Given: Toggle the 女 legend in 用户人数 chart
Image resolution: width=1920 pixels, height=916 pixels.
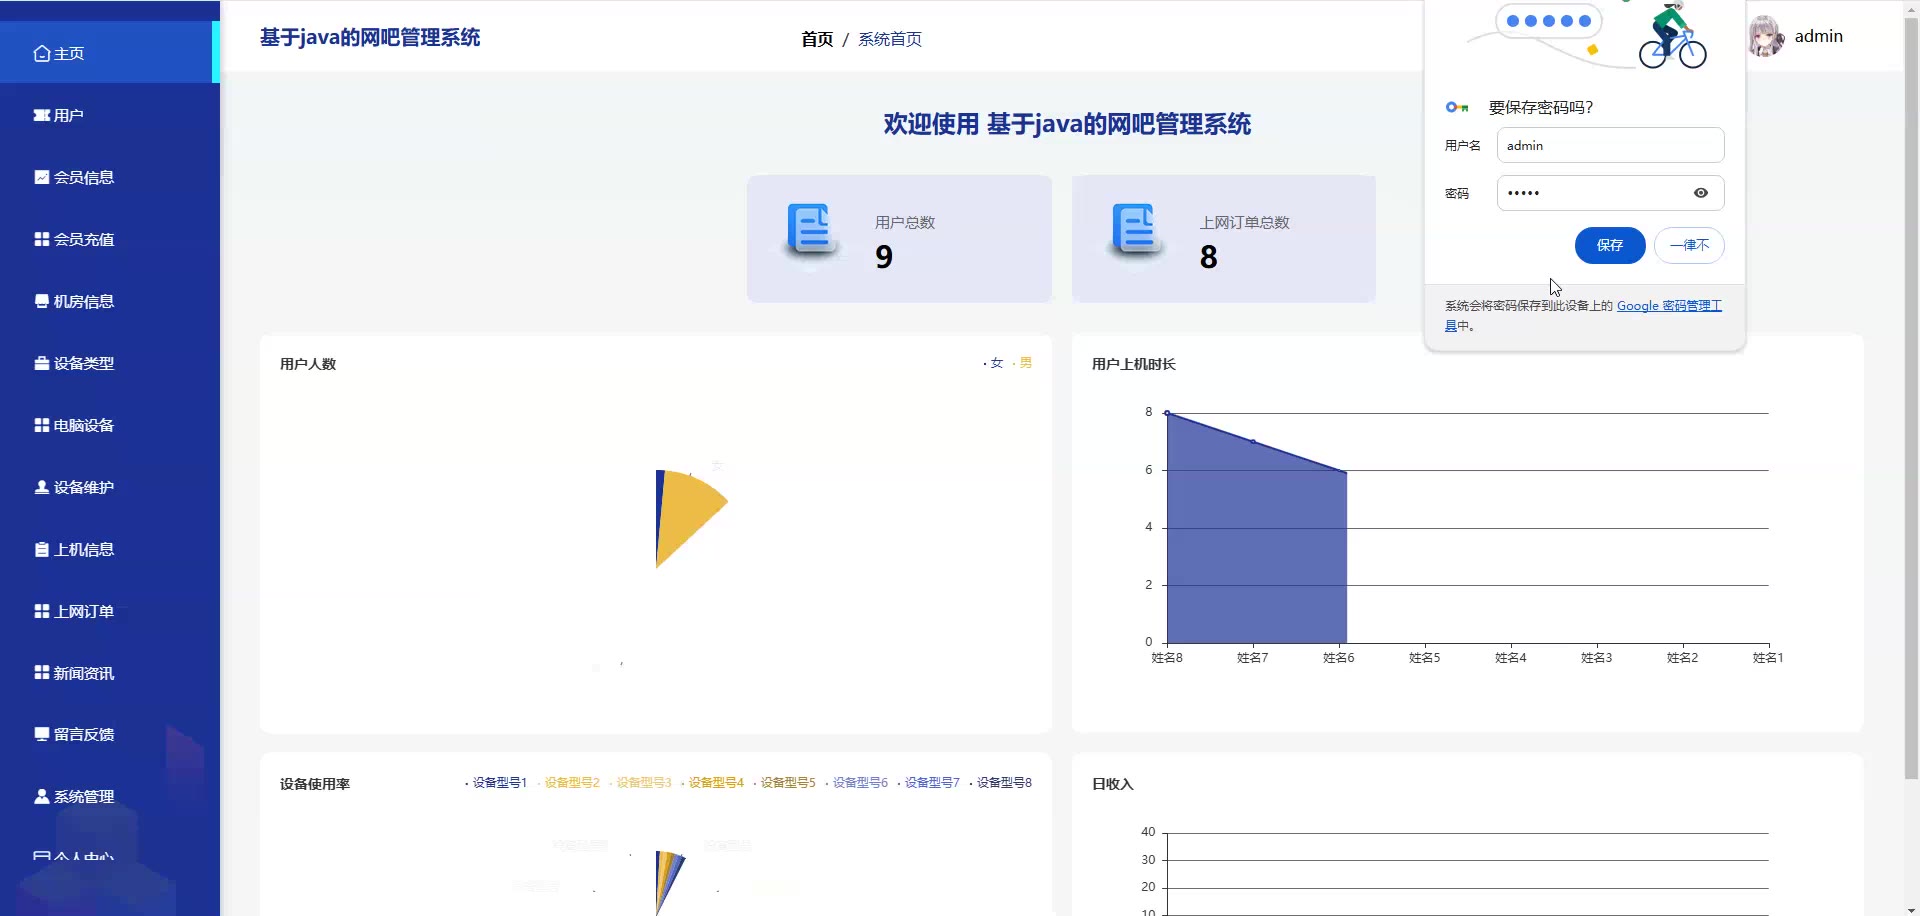Looking at the screenshot, I should click(x=995, y=364).
